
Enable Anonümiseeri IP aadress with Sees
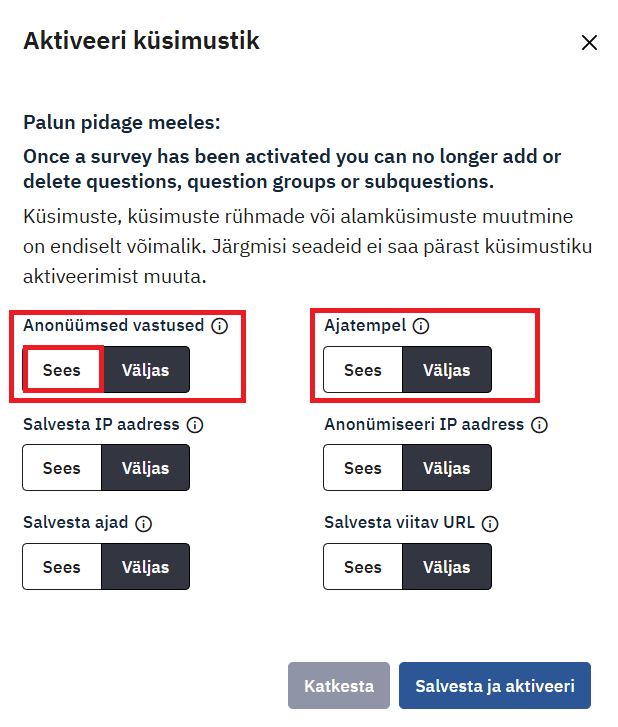point(363,468)
